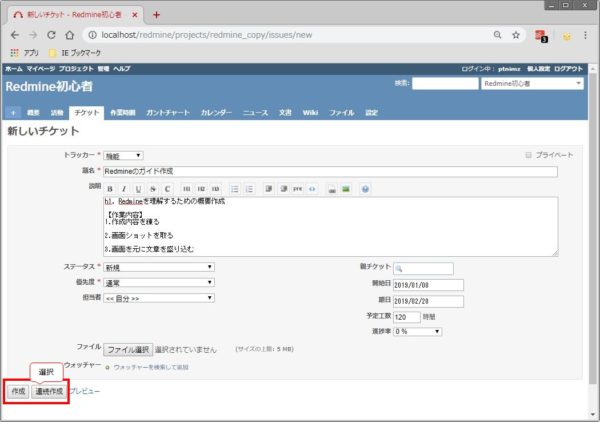
Task: Click the 題名 subject input field
Action: (330, 171)
